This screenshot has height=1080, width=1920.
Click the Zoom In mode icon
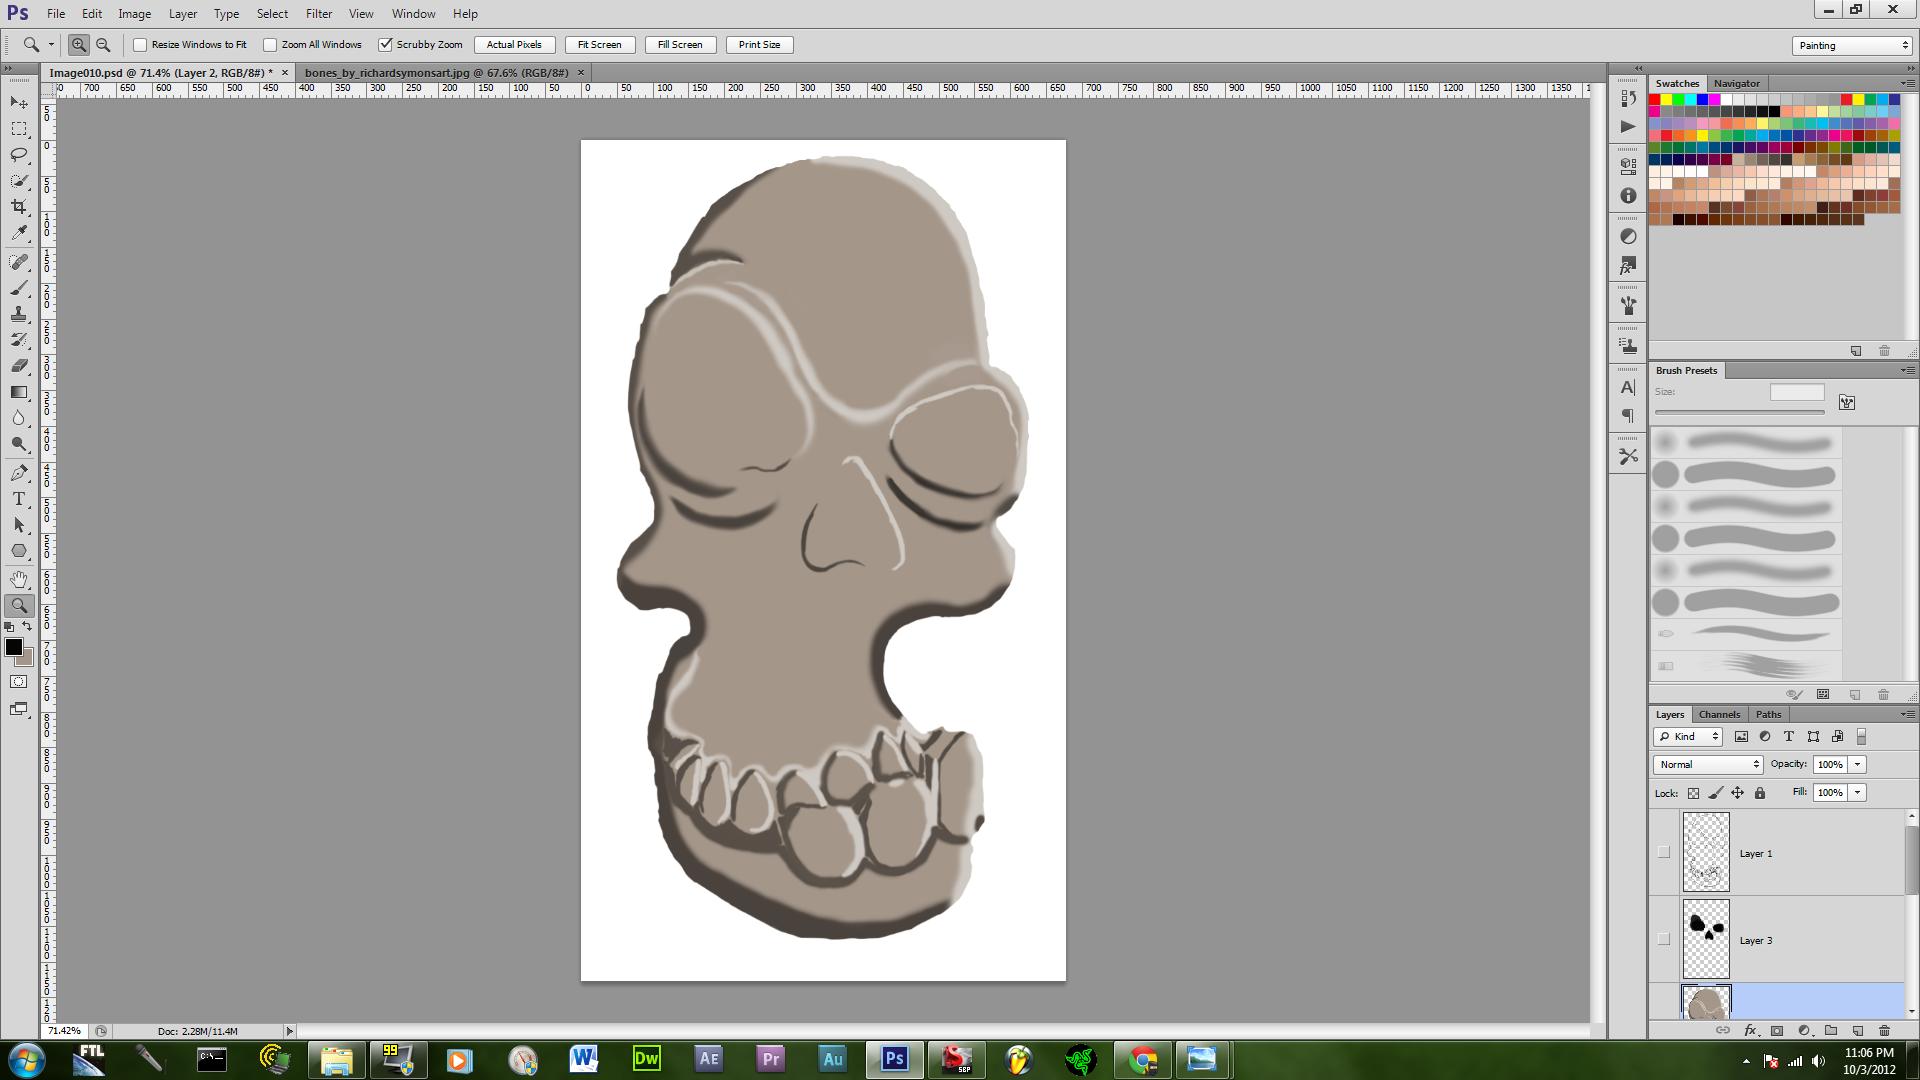click(79, 45)
